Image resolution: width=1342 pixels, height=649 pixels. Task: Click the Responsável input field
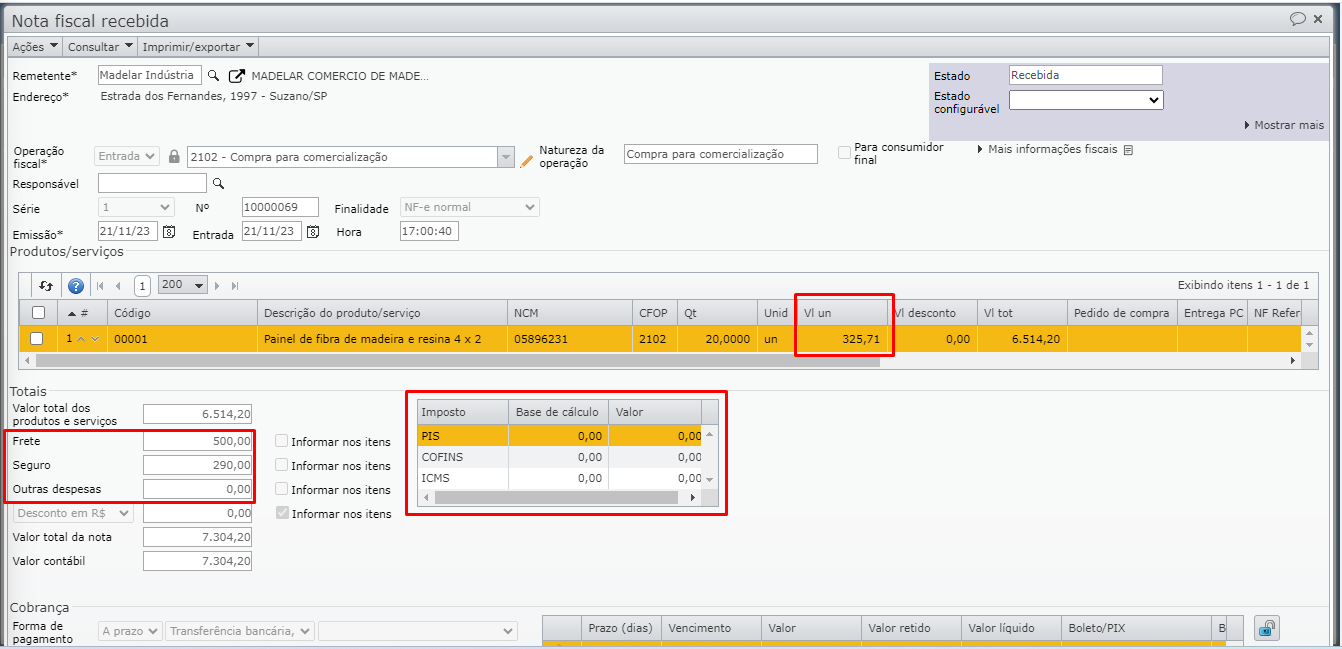click(x=152, y=183)
